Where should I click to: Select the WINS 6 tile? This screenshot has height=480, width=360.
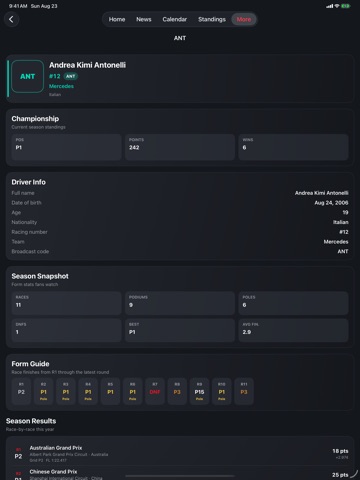[x=293, y=147]
